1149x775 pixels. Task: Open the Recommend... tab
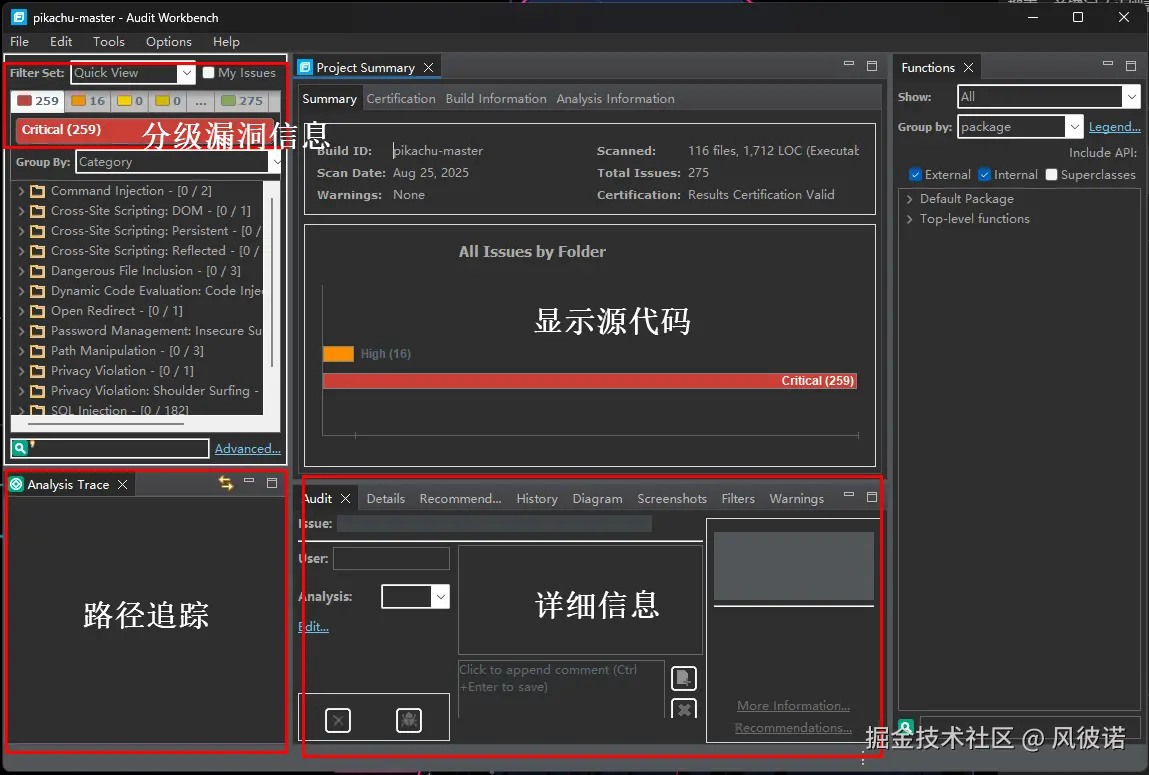click(460, 498)
